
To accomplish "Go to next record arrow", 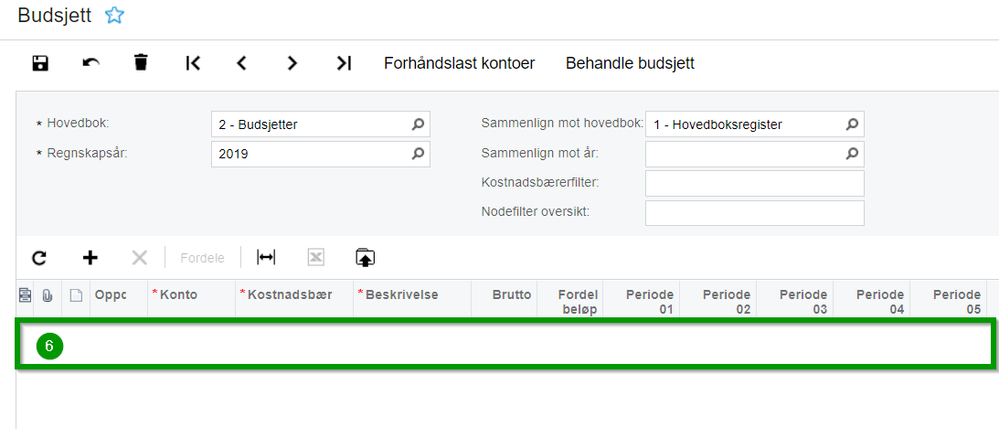I will (x=292, y=63).
